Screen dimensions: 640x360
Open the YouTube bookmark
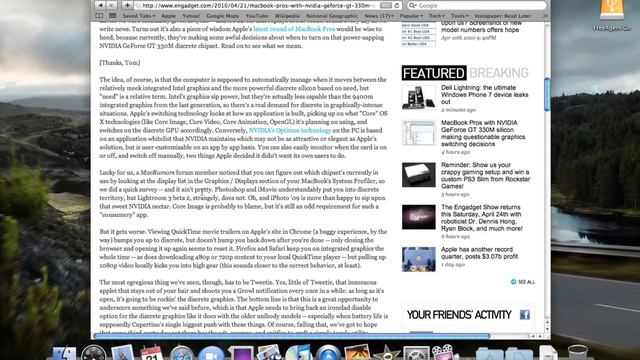[x=257, y=16]
